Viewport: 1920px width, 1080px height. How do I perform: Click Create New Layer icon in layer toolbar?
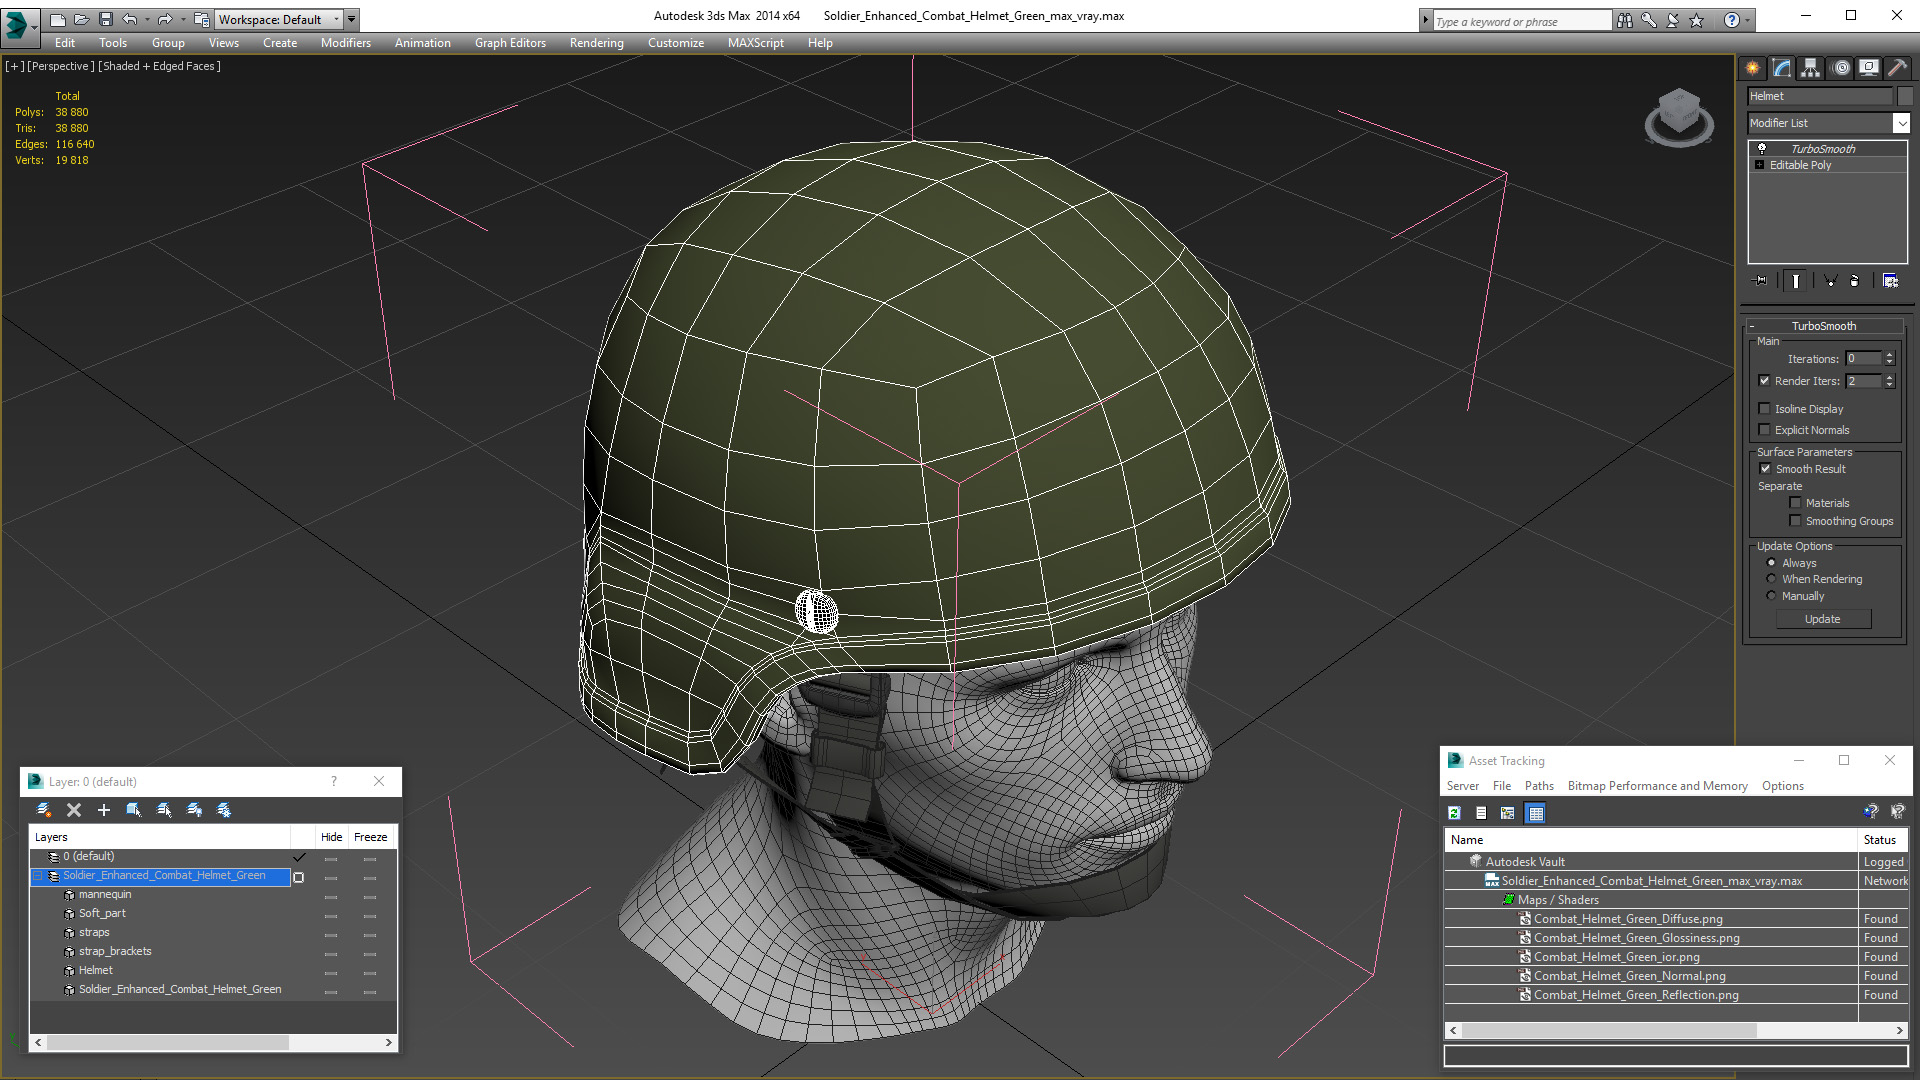point(44,810)
